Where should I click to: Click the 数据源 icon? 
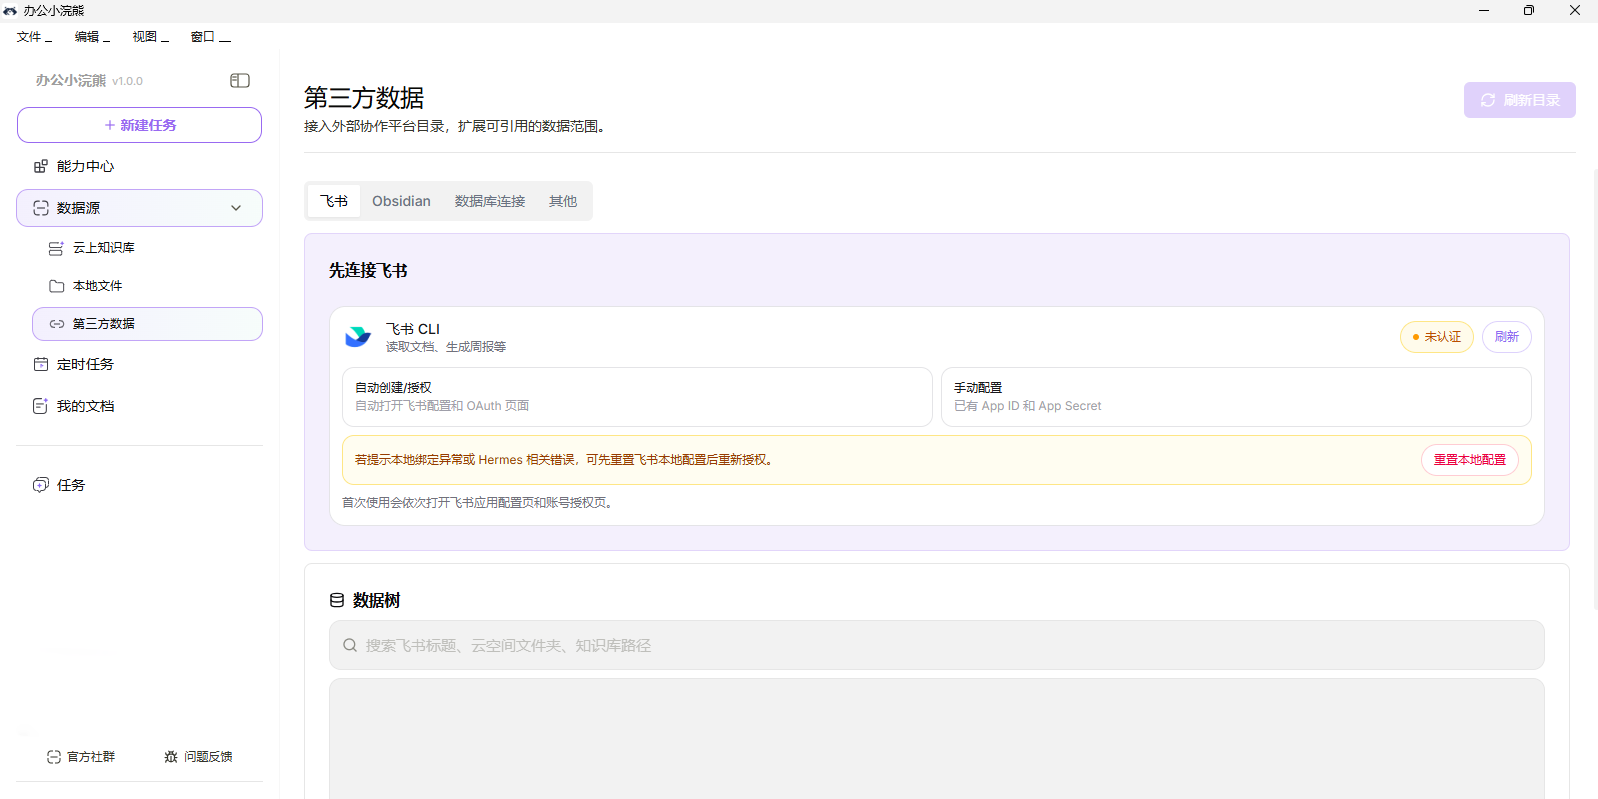(41, 208)
